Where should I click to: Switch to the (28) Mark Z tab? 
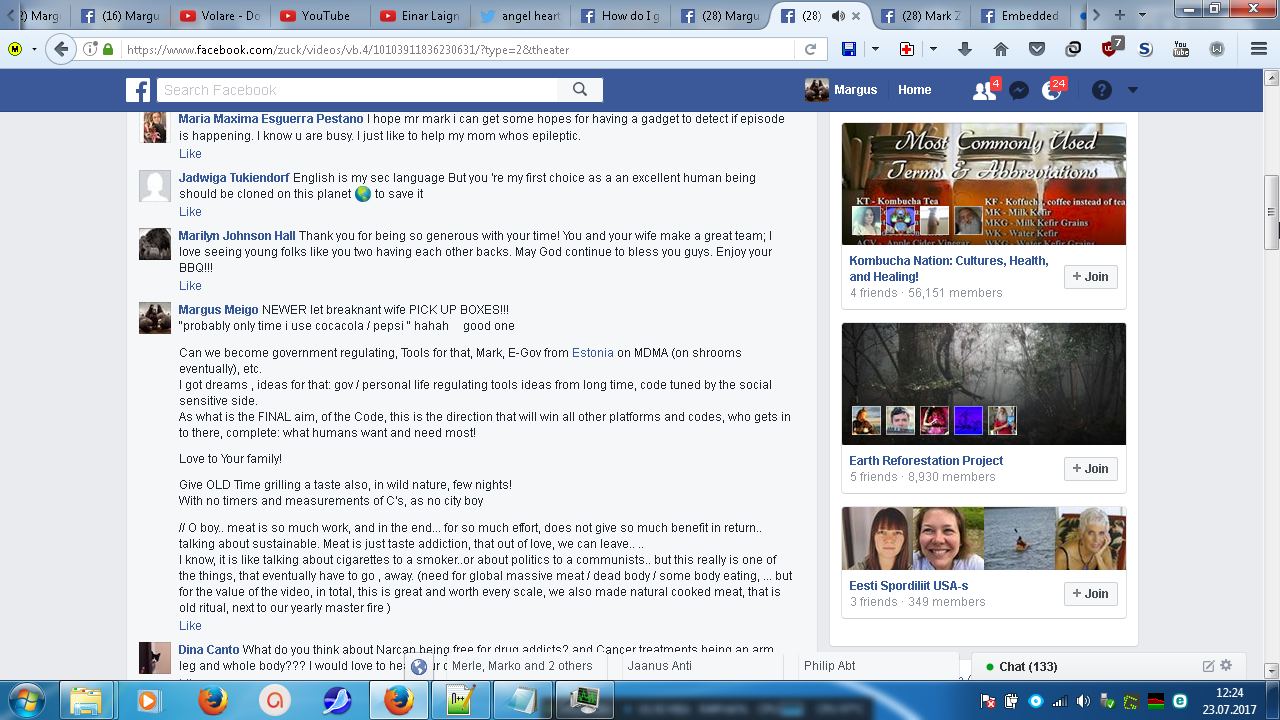click(x=919, y=16)
